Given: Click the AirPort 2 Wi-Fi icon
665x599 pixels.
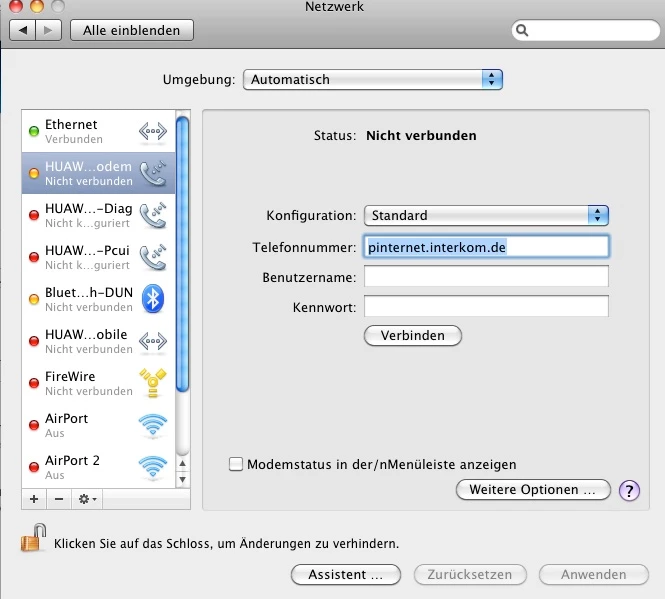Looking at the screenshot, I should coord(153,467).
